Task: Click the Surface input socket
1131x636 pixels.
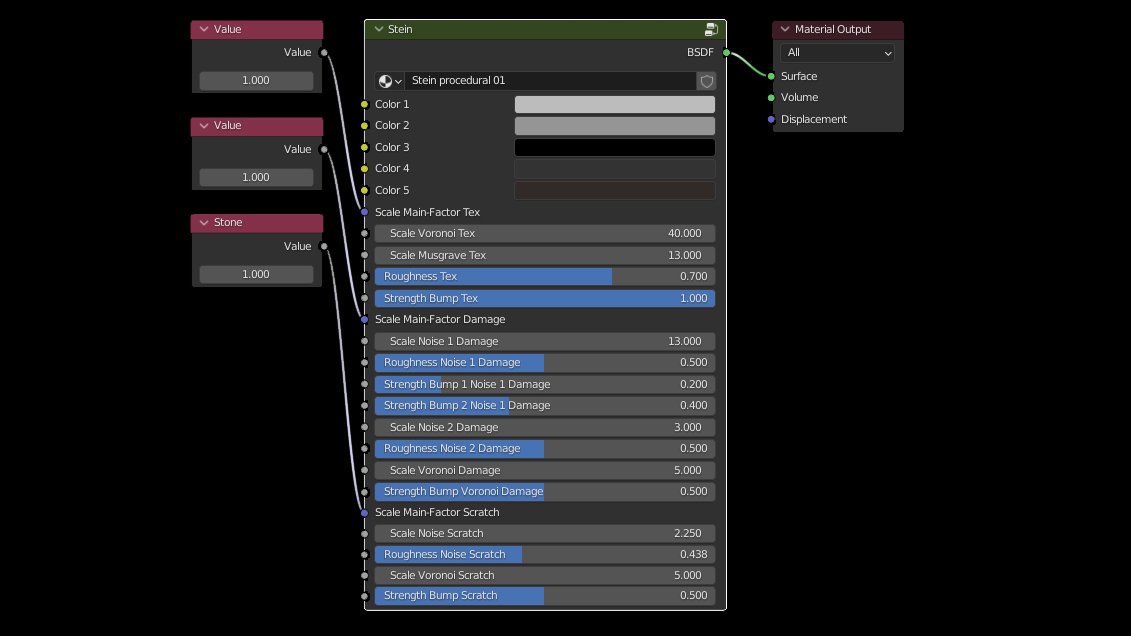Action: [x=771, y=76]
